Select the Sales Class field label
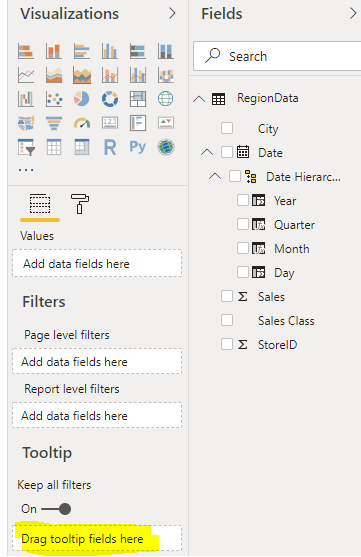 [x=286, y=321]
